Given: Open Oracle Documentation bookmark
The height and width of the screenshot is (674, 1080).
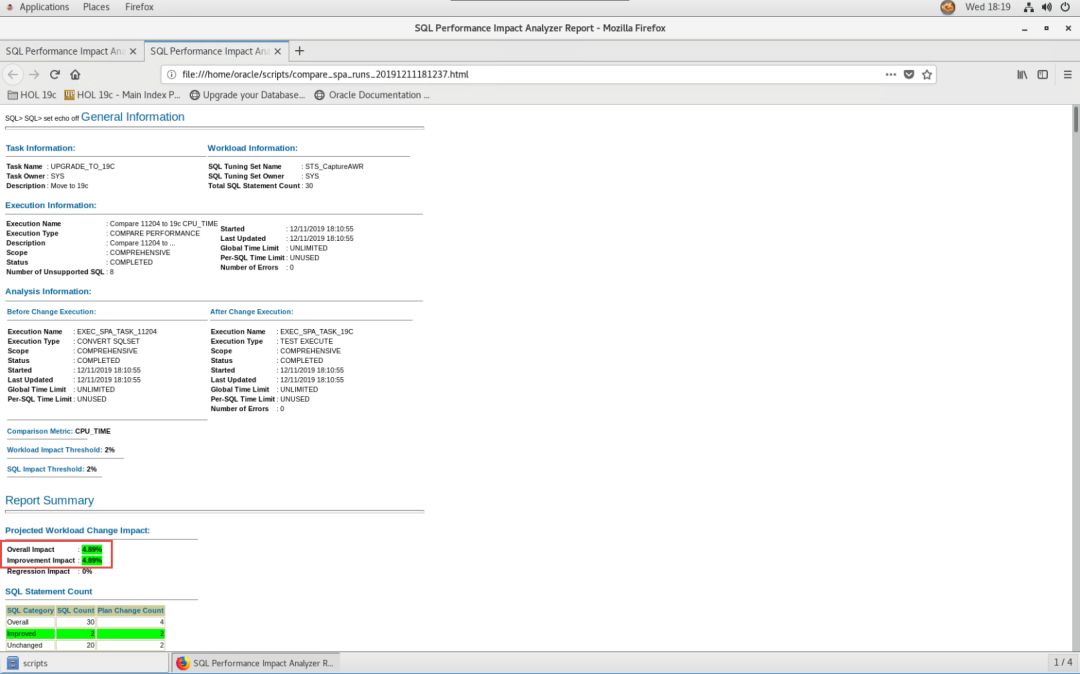Looking at the screenshot, I should tap(372, 95).
